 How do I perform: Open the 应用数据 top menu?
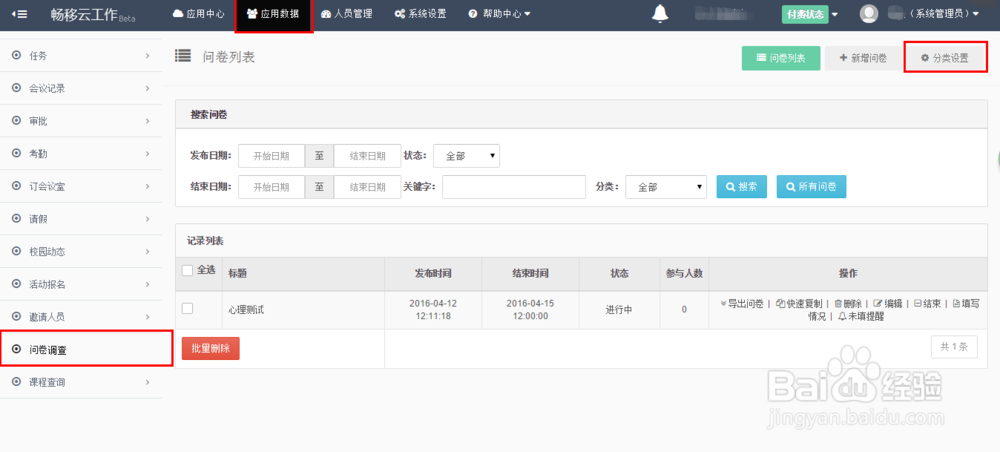(x=273, y=15)
